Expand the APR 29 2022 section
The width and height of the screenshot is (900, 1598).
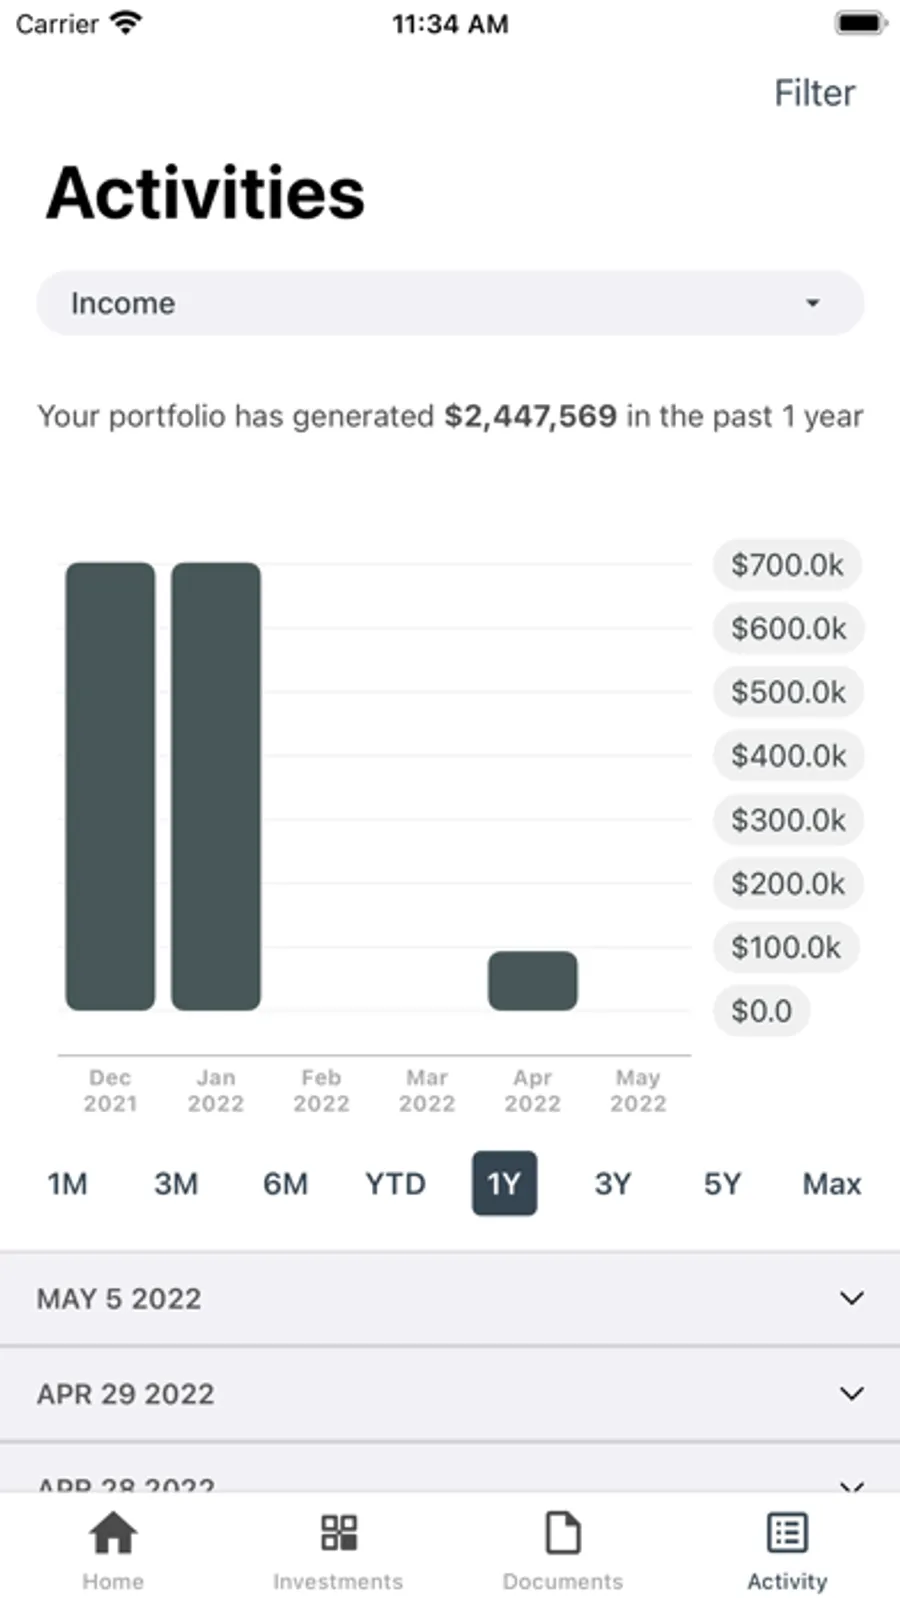[450, 1394]
